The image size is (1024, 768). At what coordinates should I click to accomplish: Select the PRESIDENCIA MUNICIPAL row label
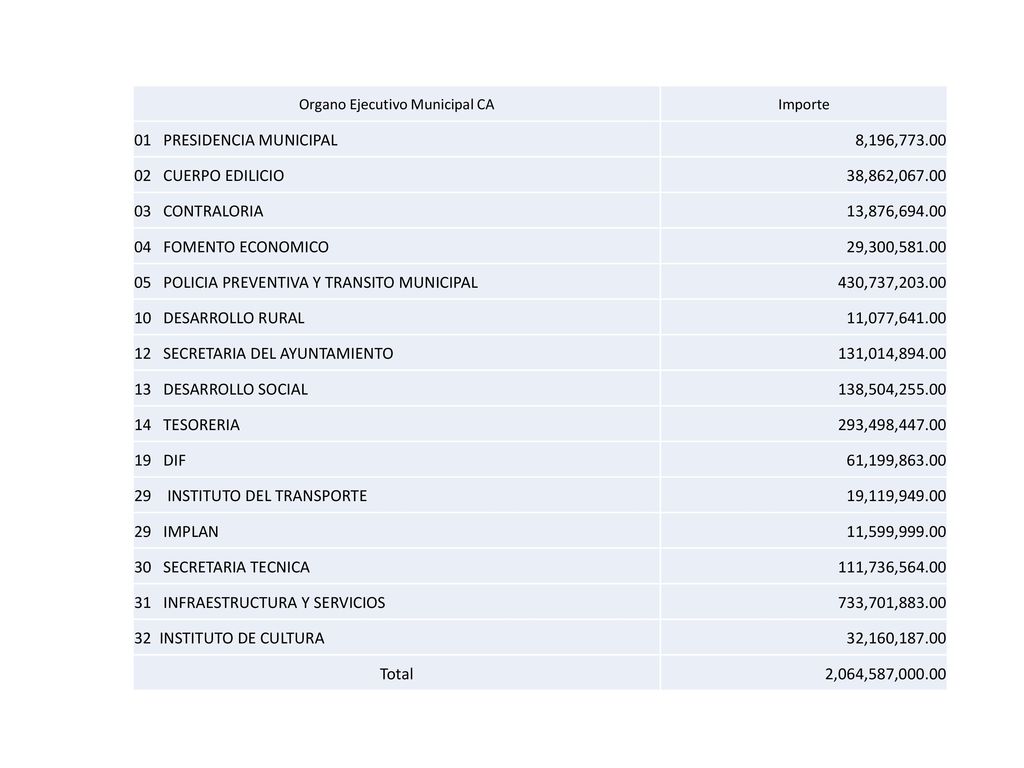250,140
